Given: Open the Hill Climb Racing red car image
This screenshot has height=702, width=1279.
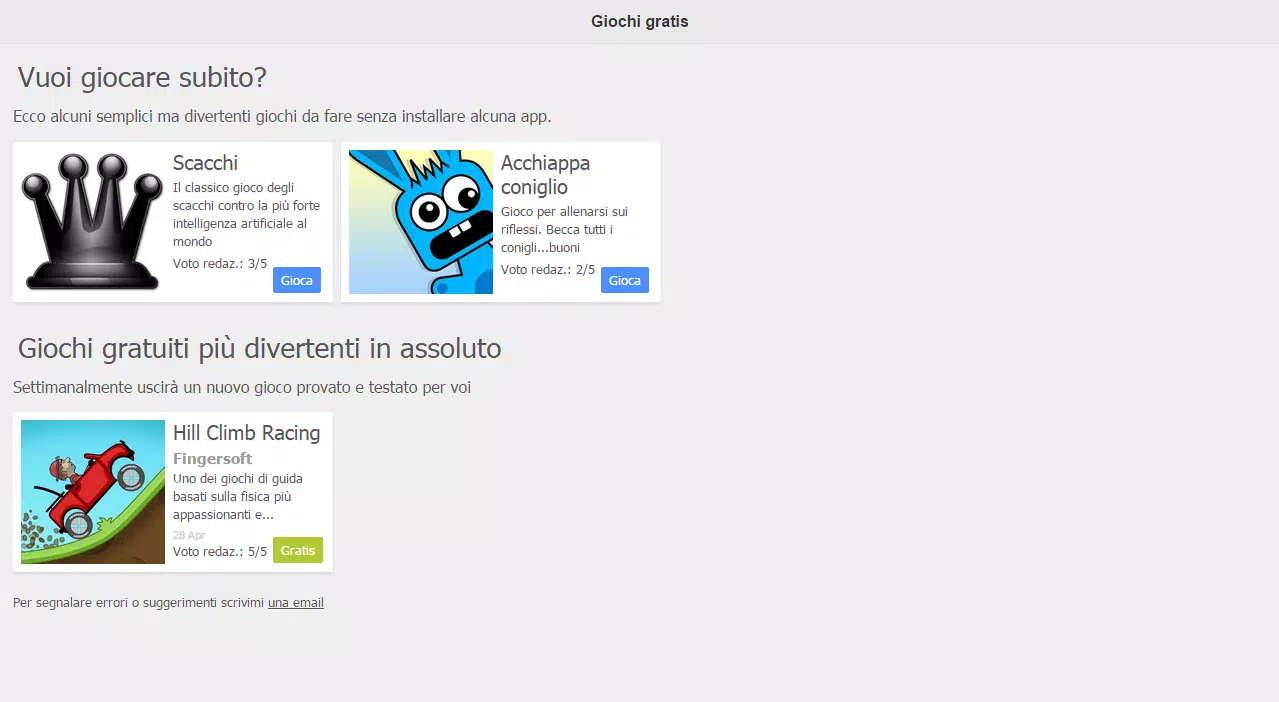Looking at the screenshot, I should [x=93, y=492].
